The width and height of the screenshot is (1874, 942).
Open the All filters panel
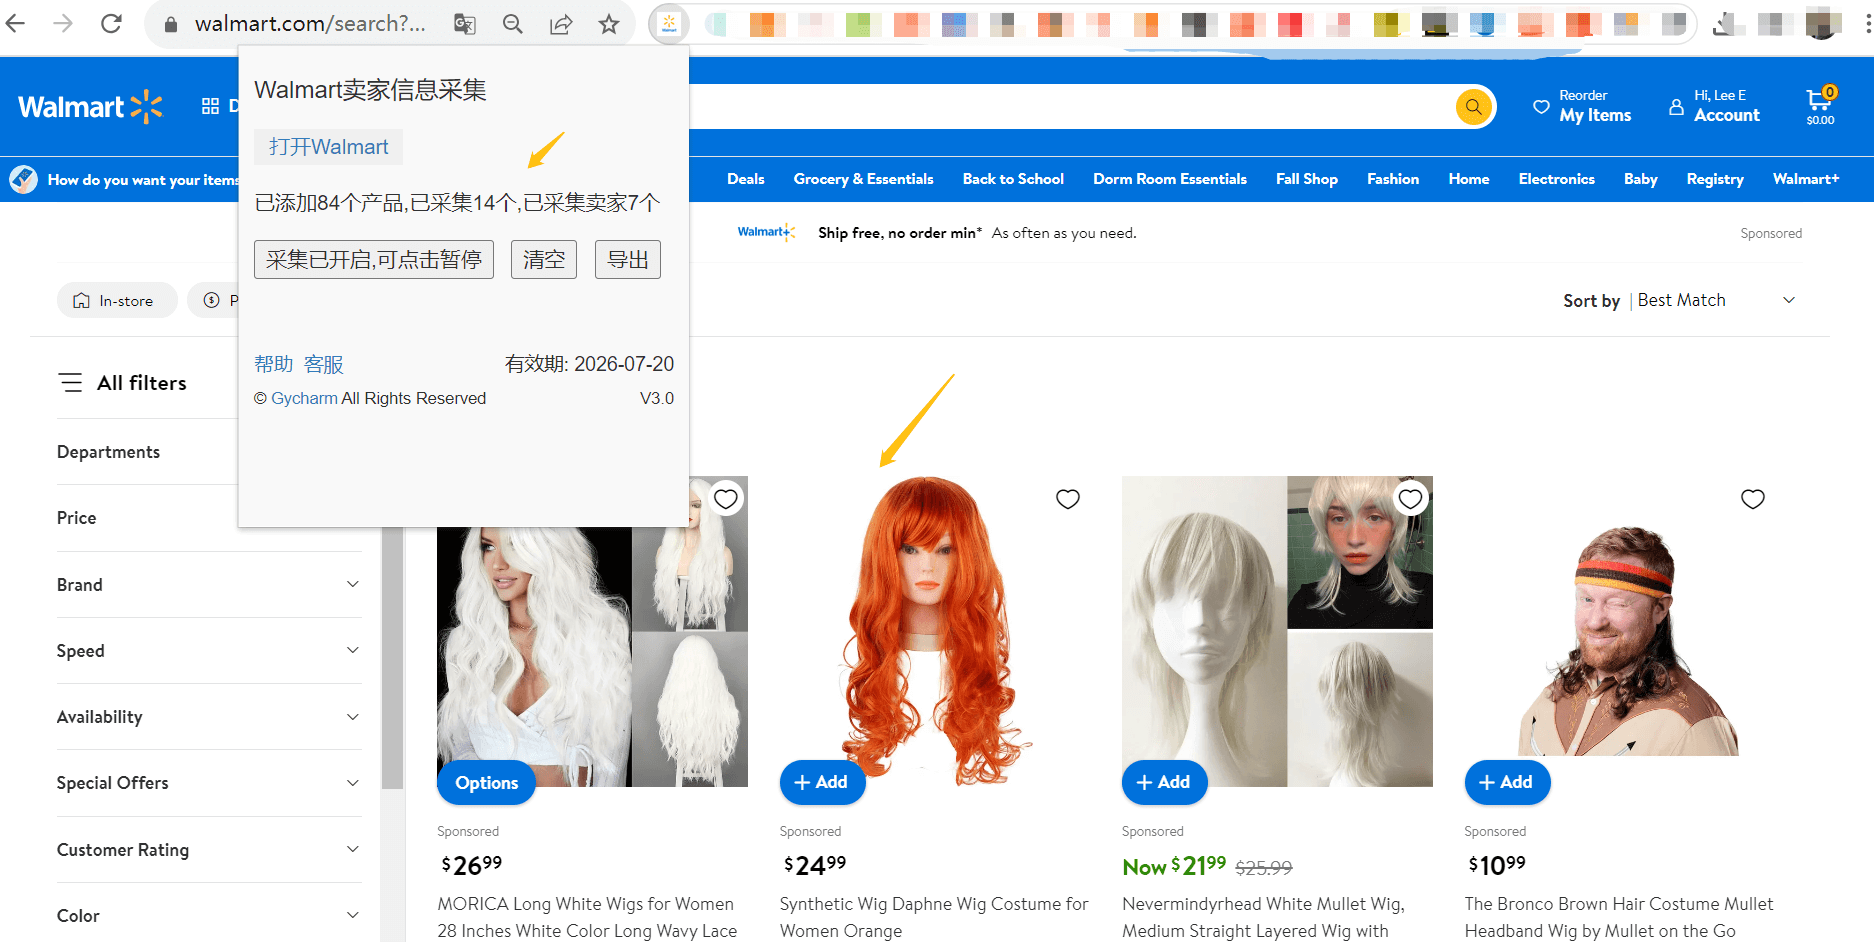(x=123, y=383)
